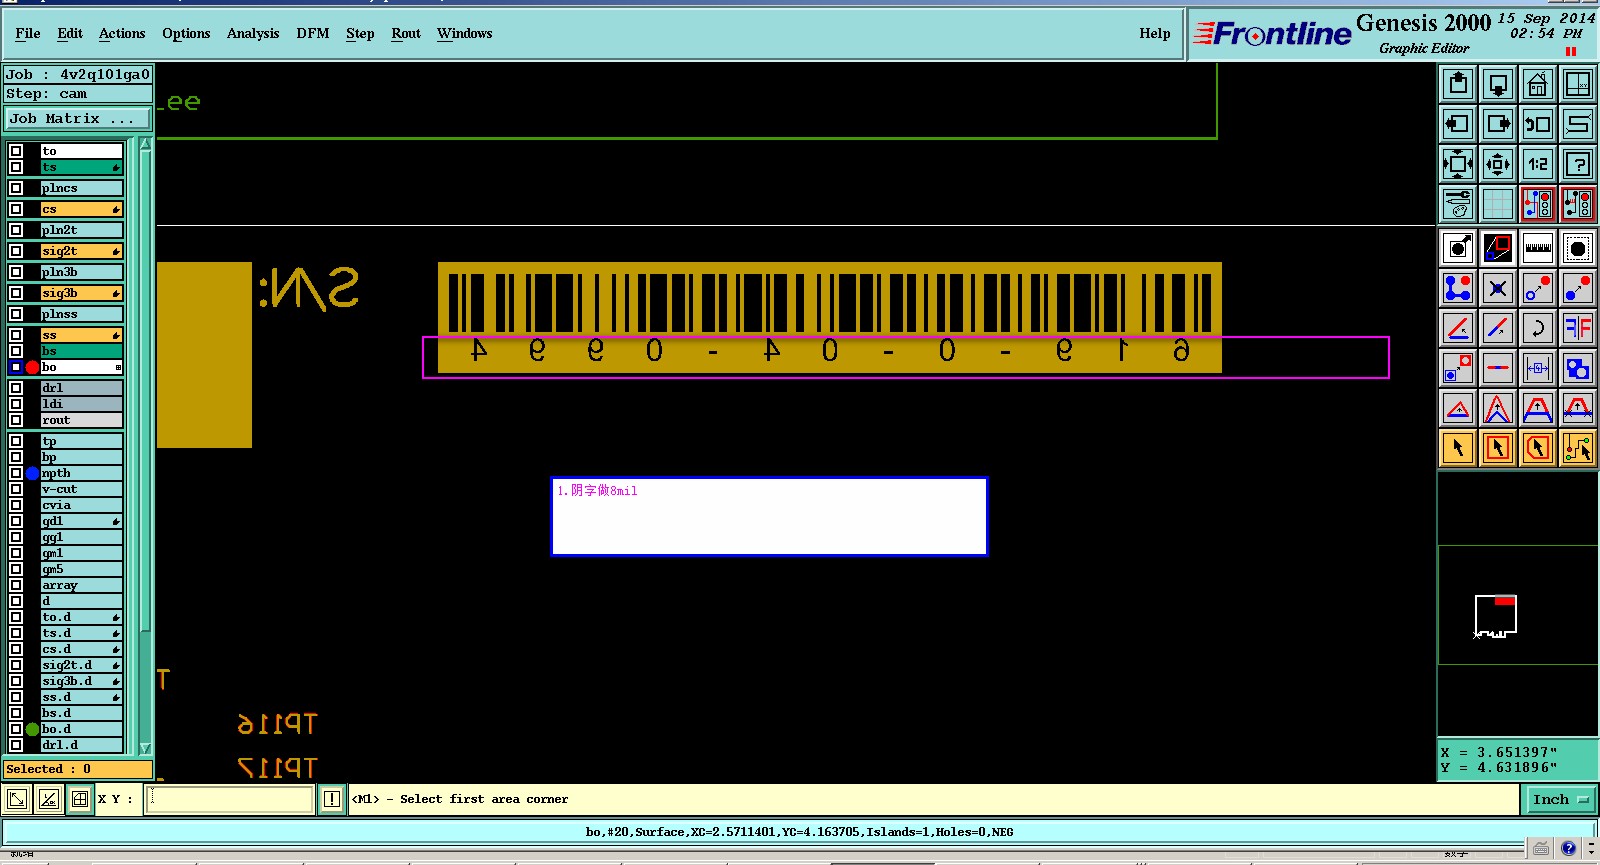Click the red and blue squares zoom-area icon
The image size is (1600, 865).
[1498, 248]
